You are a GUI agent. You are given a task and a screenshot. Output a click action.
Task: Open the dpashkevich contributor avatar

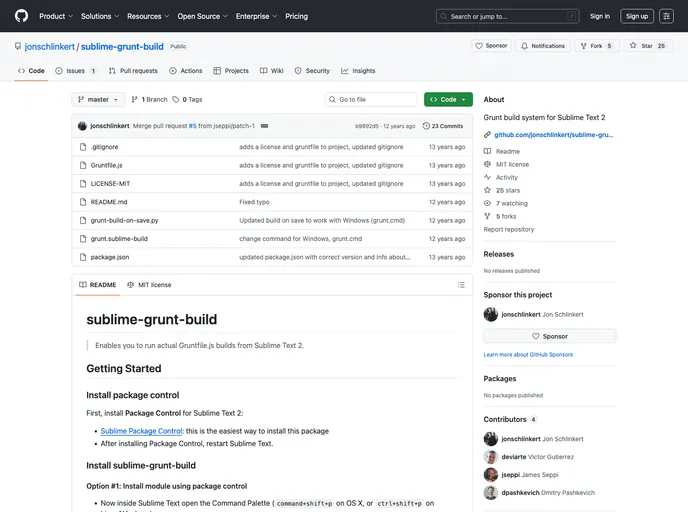491,493
